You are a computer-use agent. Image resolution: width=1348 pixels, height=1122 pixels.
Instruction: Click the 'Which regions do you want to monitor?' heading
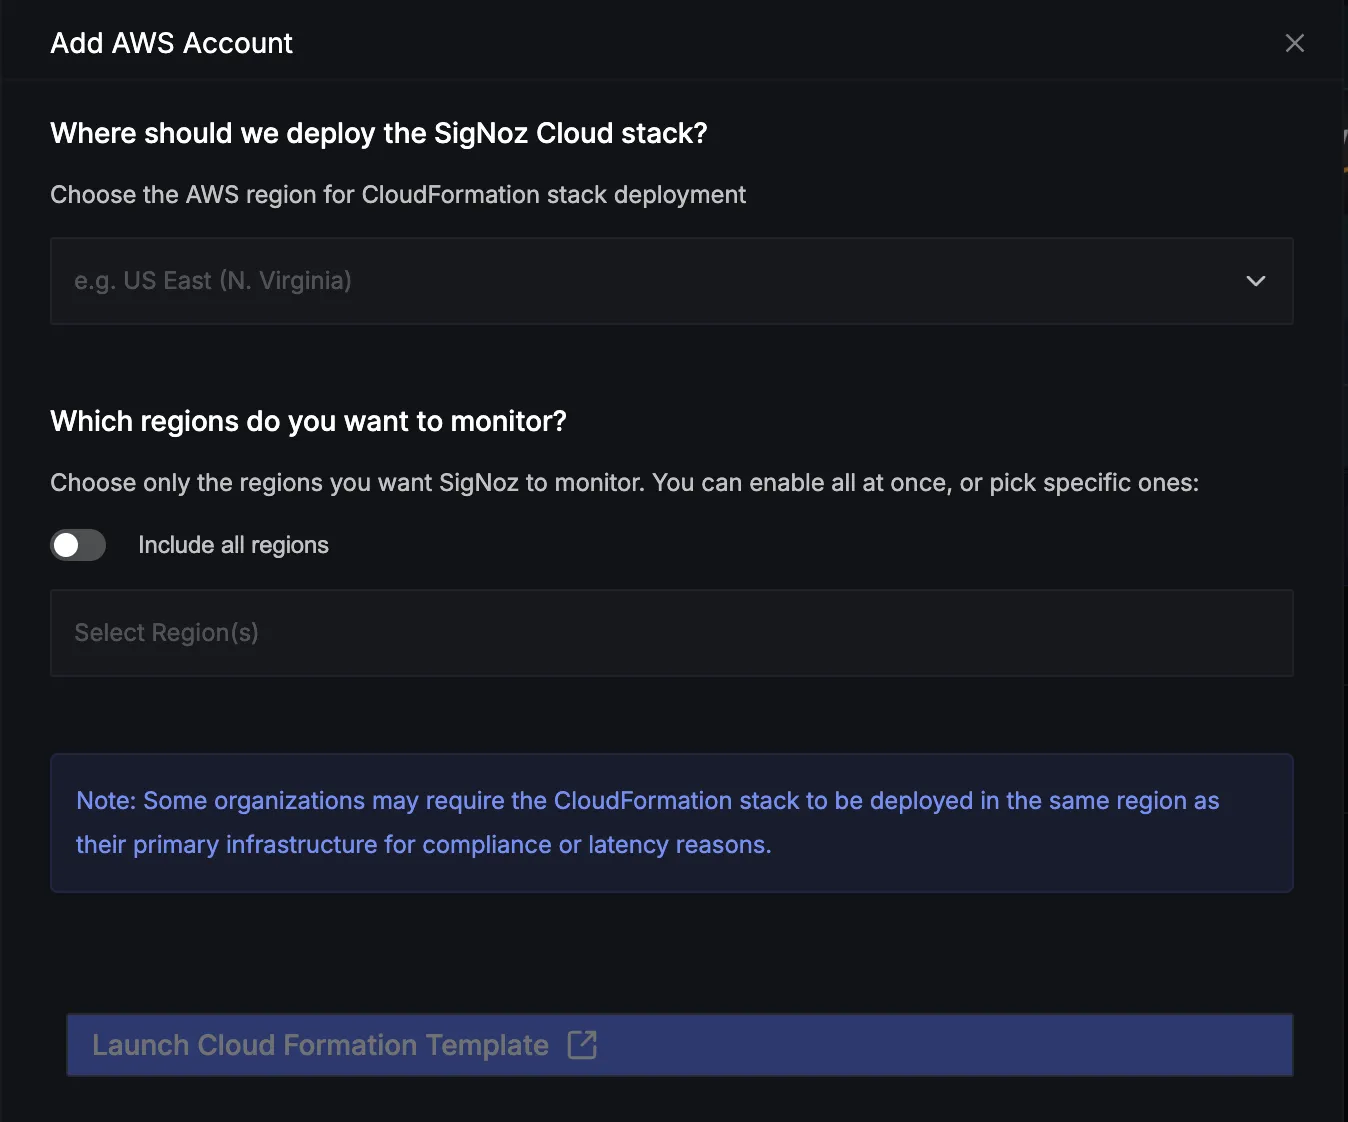coord(308,421)
